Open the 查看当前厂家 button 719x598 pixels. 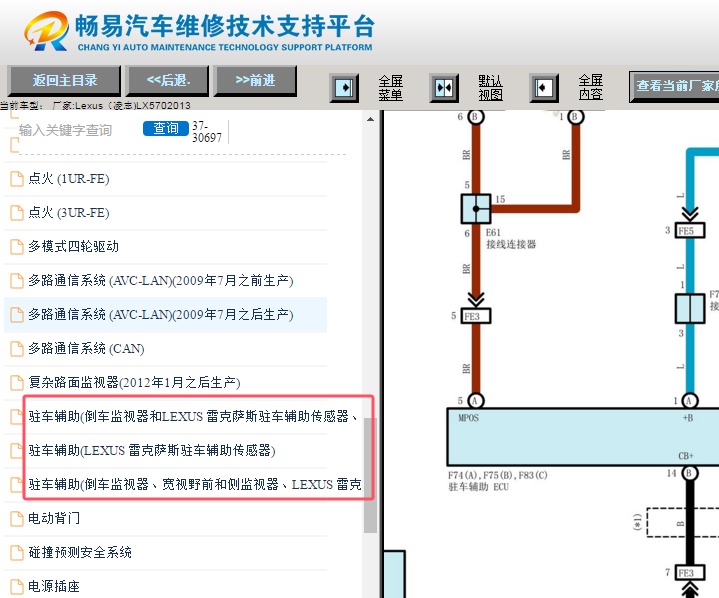tap(674, 86)
